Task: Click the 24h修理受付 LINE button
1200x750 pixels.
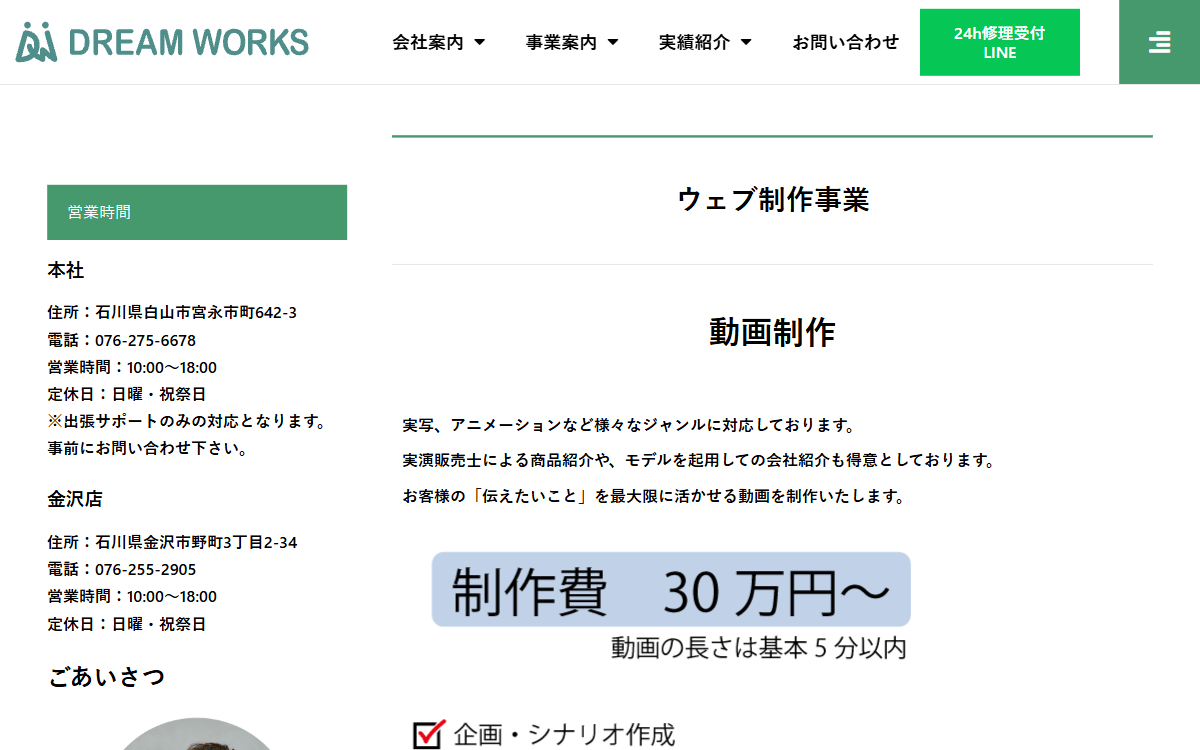Action: pyautogui.click(x=1000, y=42)
